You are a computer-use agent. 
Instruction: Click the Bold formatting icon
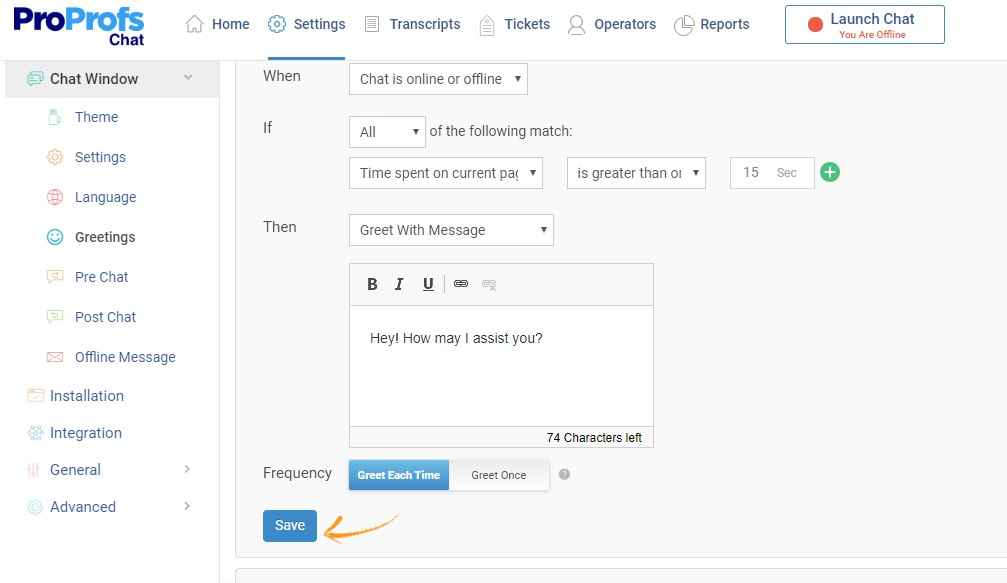tap(372, 284)
